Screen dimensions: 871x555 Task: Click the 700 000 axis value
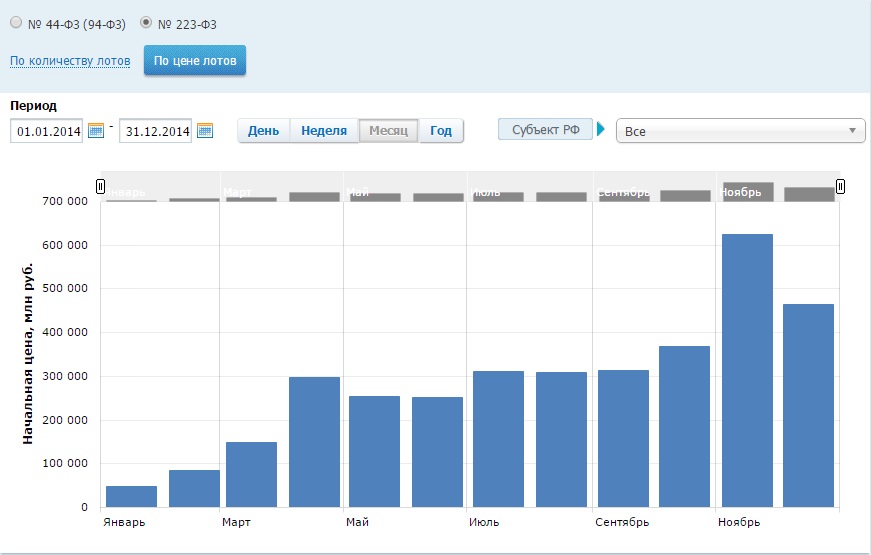coord(65,201)
